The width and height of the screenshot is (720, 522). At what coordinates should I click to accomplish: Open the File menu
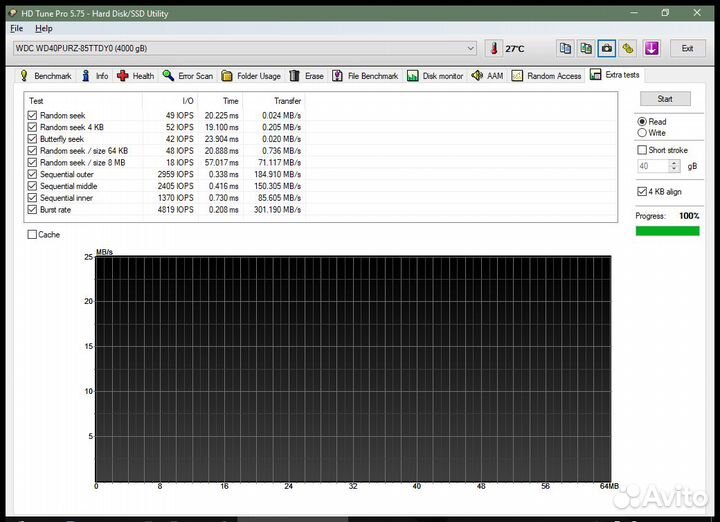(17, 29)
